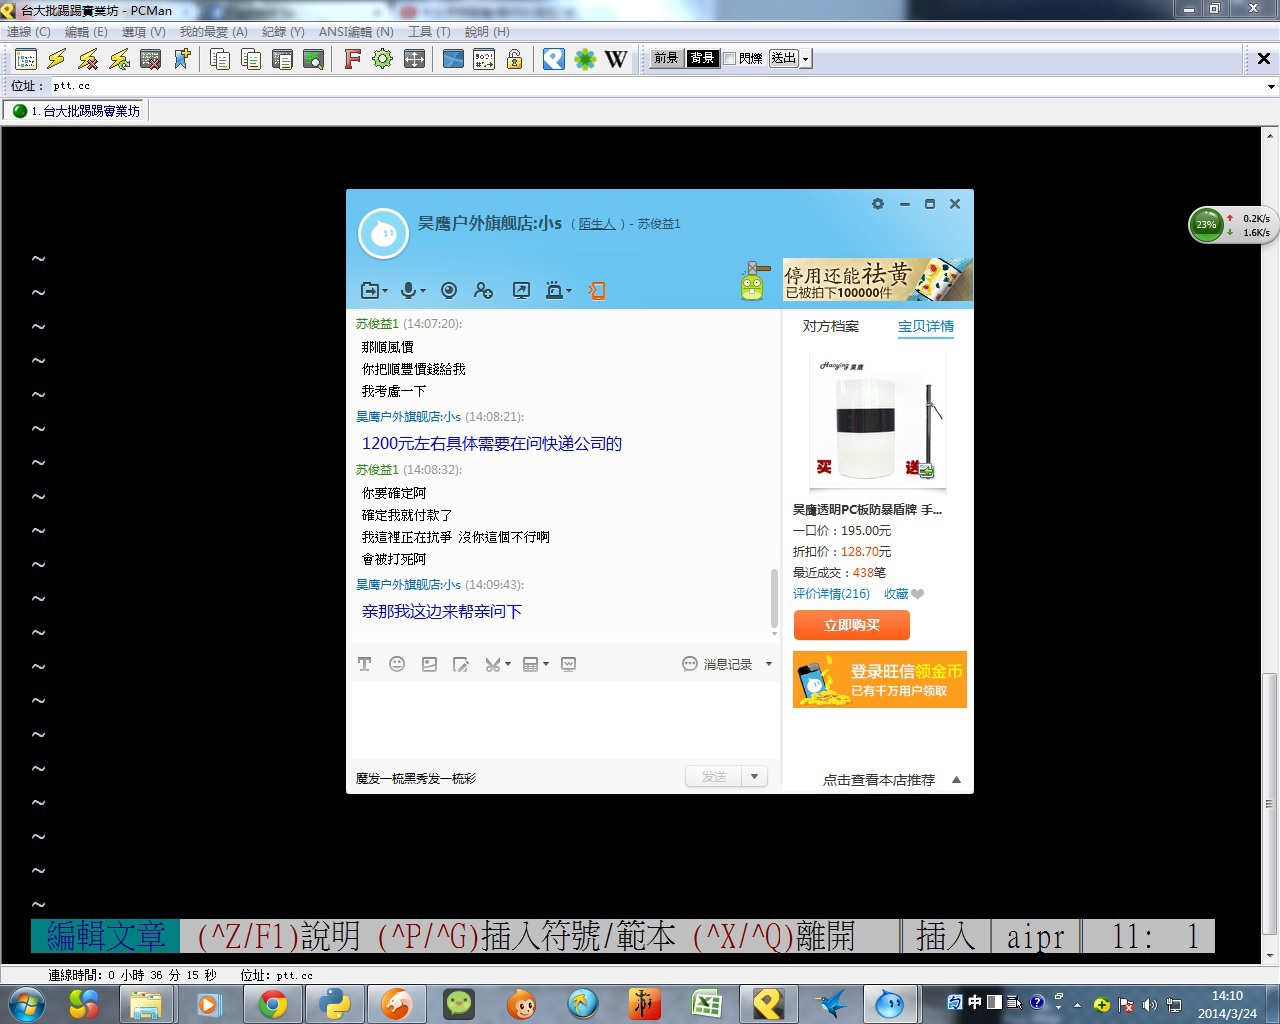Viewport: 1280px width, 1024px height.
Task: Click the ptt.cc address input field
Action: pos(655,87)
